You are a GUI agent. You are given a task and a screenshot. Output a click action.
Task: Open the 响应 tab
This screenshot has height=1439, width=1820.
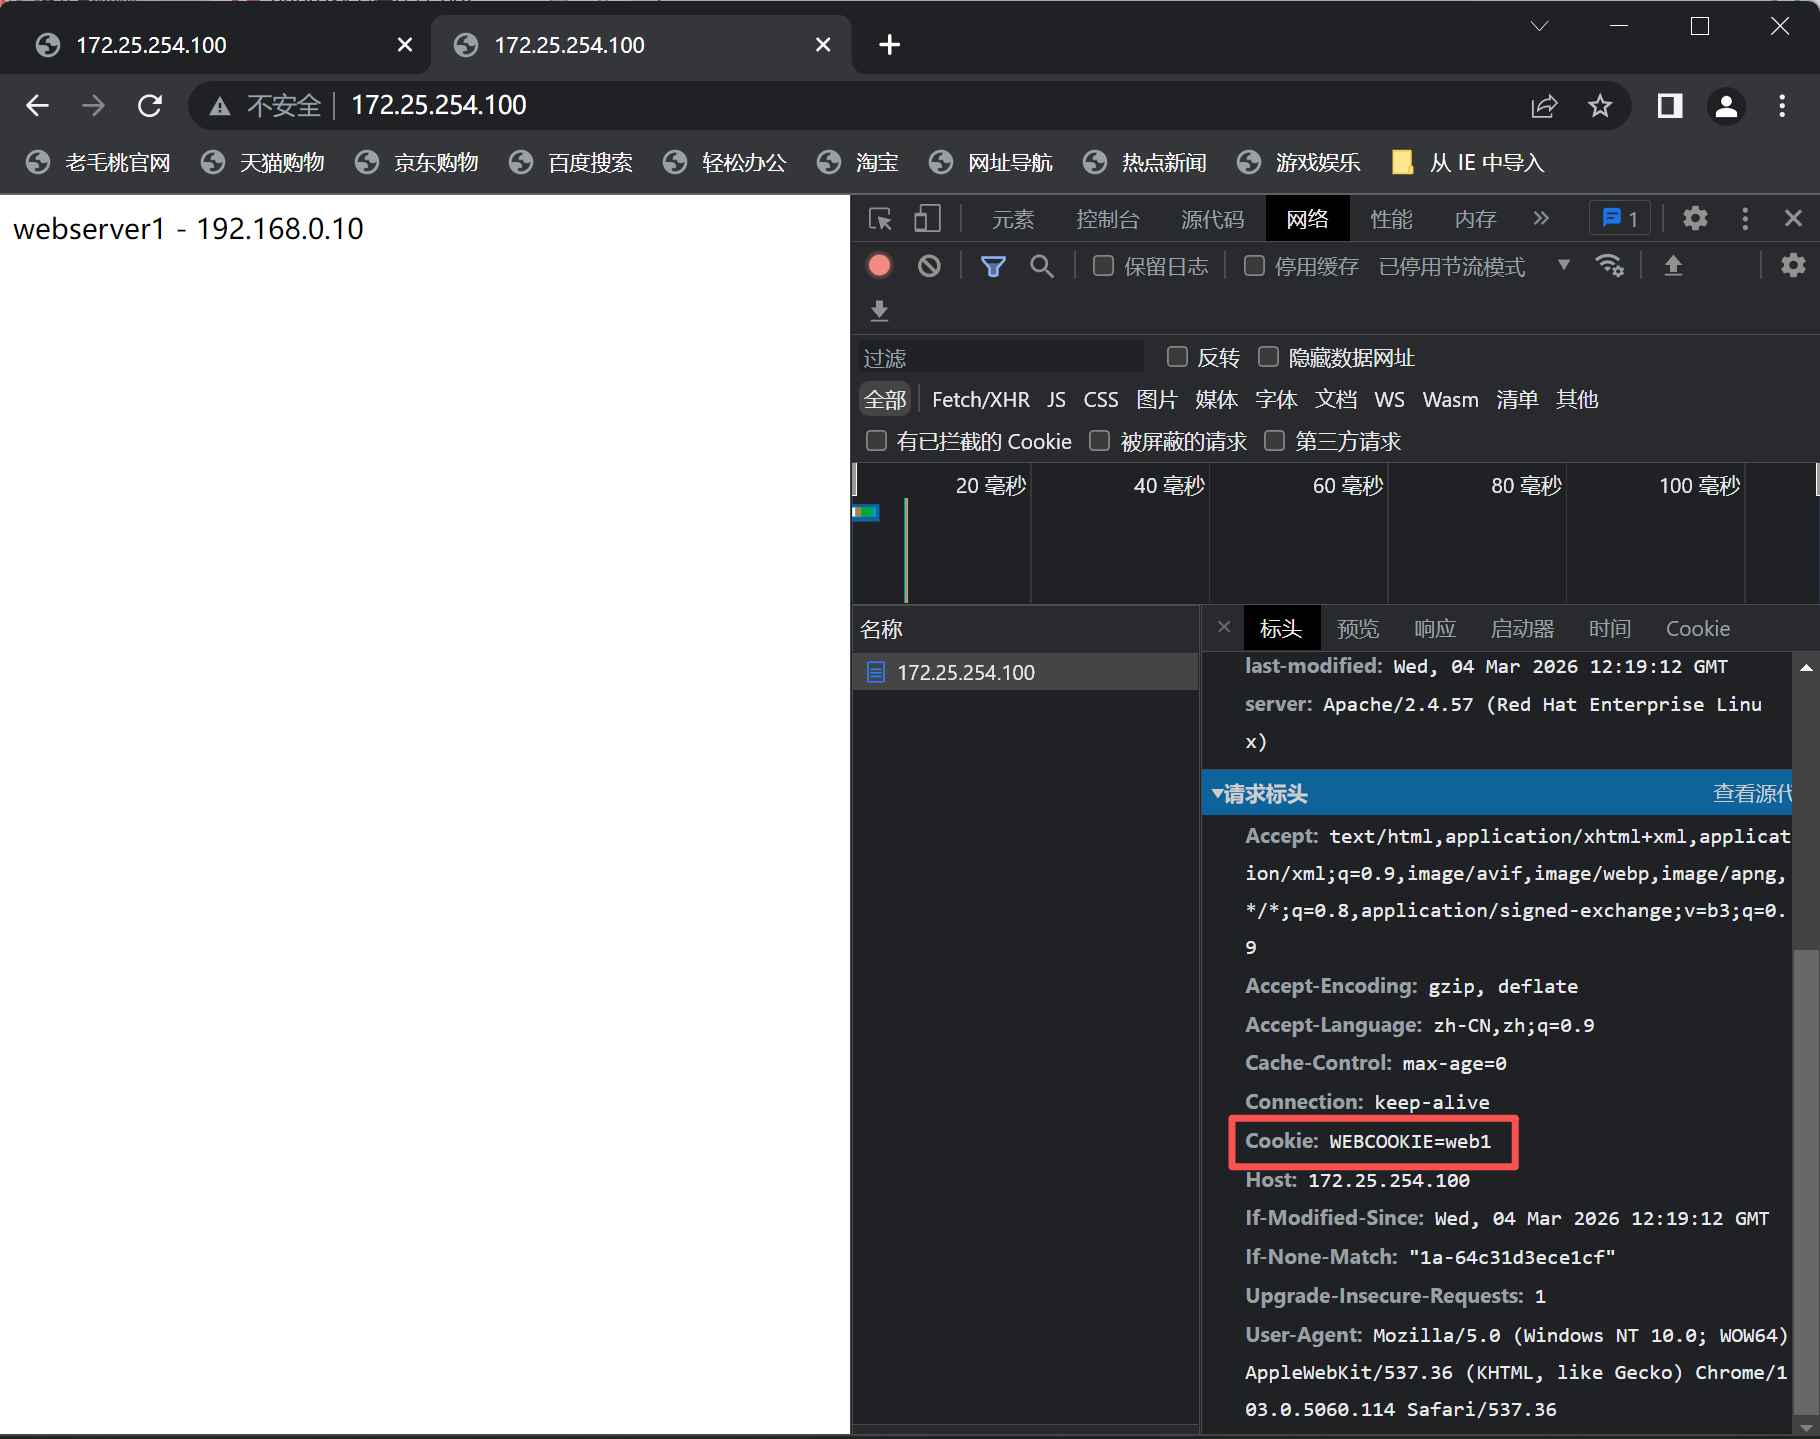[x=1435, y=628]
